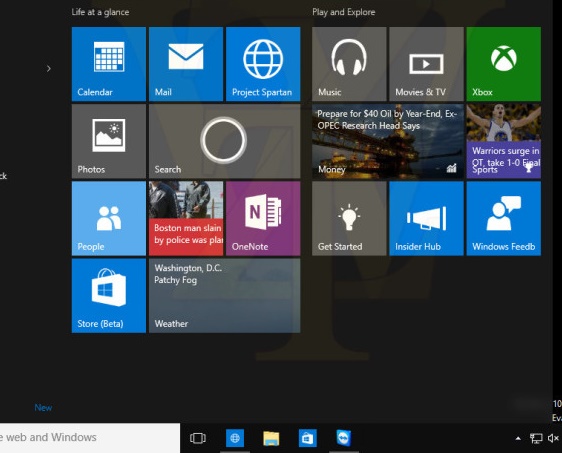The height and width of the screenshot is (454, 562).
Task: Open the Money news tile
Action: pos(388,141)
